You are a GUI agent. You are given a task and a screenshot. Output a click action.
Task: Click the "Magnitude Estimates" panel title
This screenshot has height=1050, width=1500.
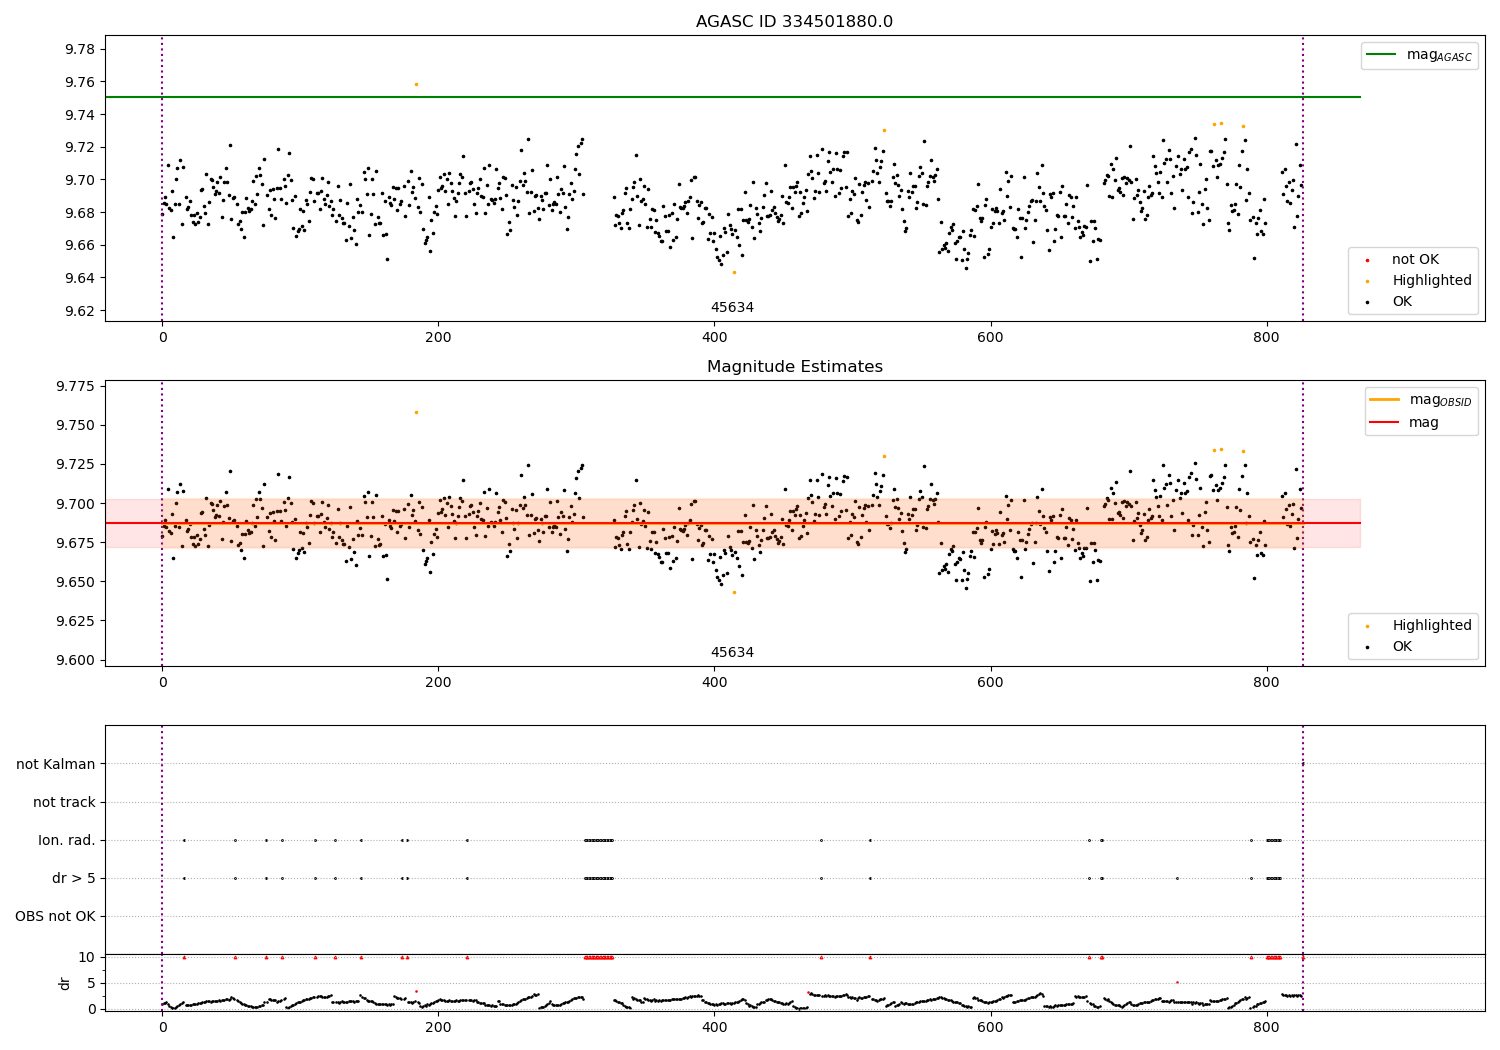pyautogui.click(x=794, y=367)
